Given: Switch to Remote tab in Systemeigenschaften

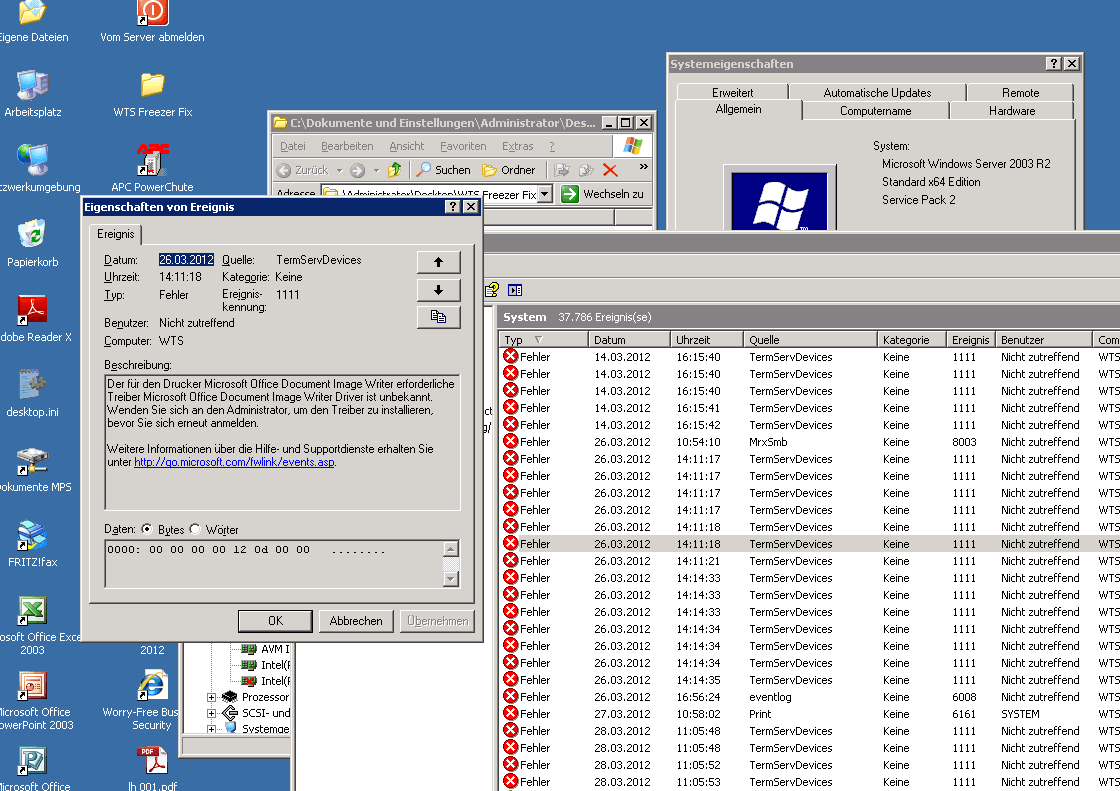Looking at the screenshot, I should pos(1020,93).
